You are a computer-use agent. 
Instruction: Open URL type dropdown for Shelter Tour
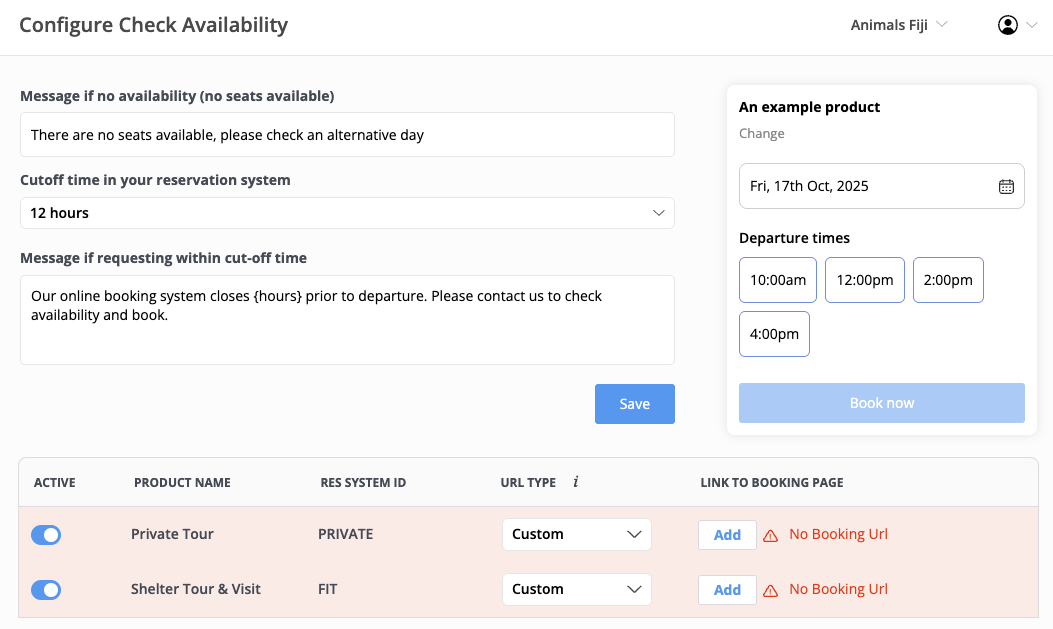(x=576, y=590)
